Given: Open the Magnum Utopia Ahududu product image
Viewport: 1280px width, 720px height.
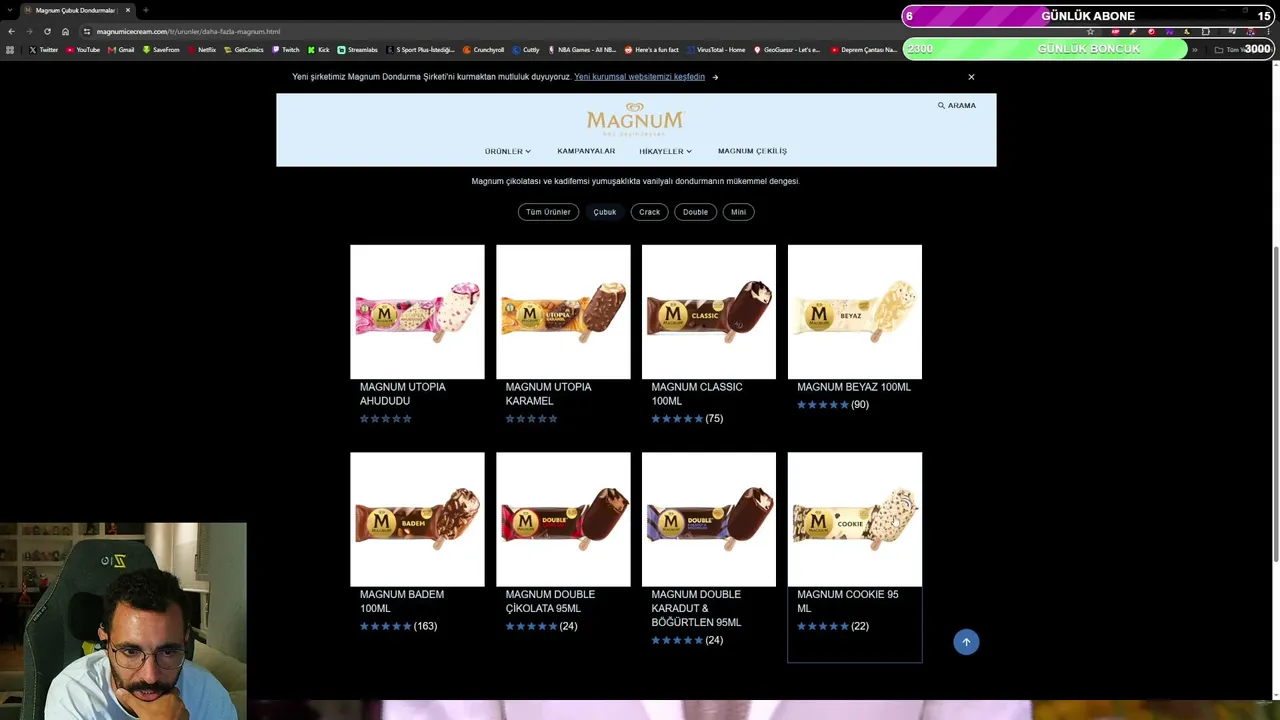Looking at the screenshot, I should tap(417, 312).
